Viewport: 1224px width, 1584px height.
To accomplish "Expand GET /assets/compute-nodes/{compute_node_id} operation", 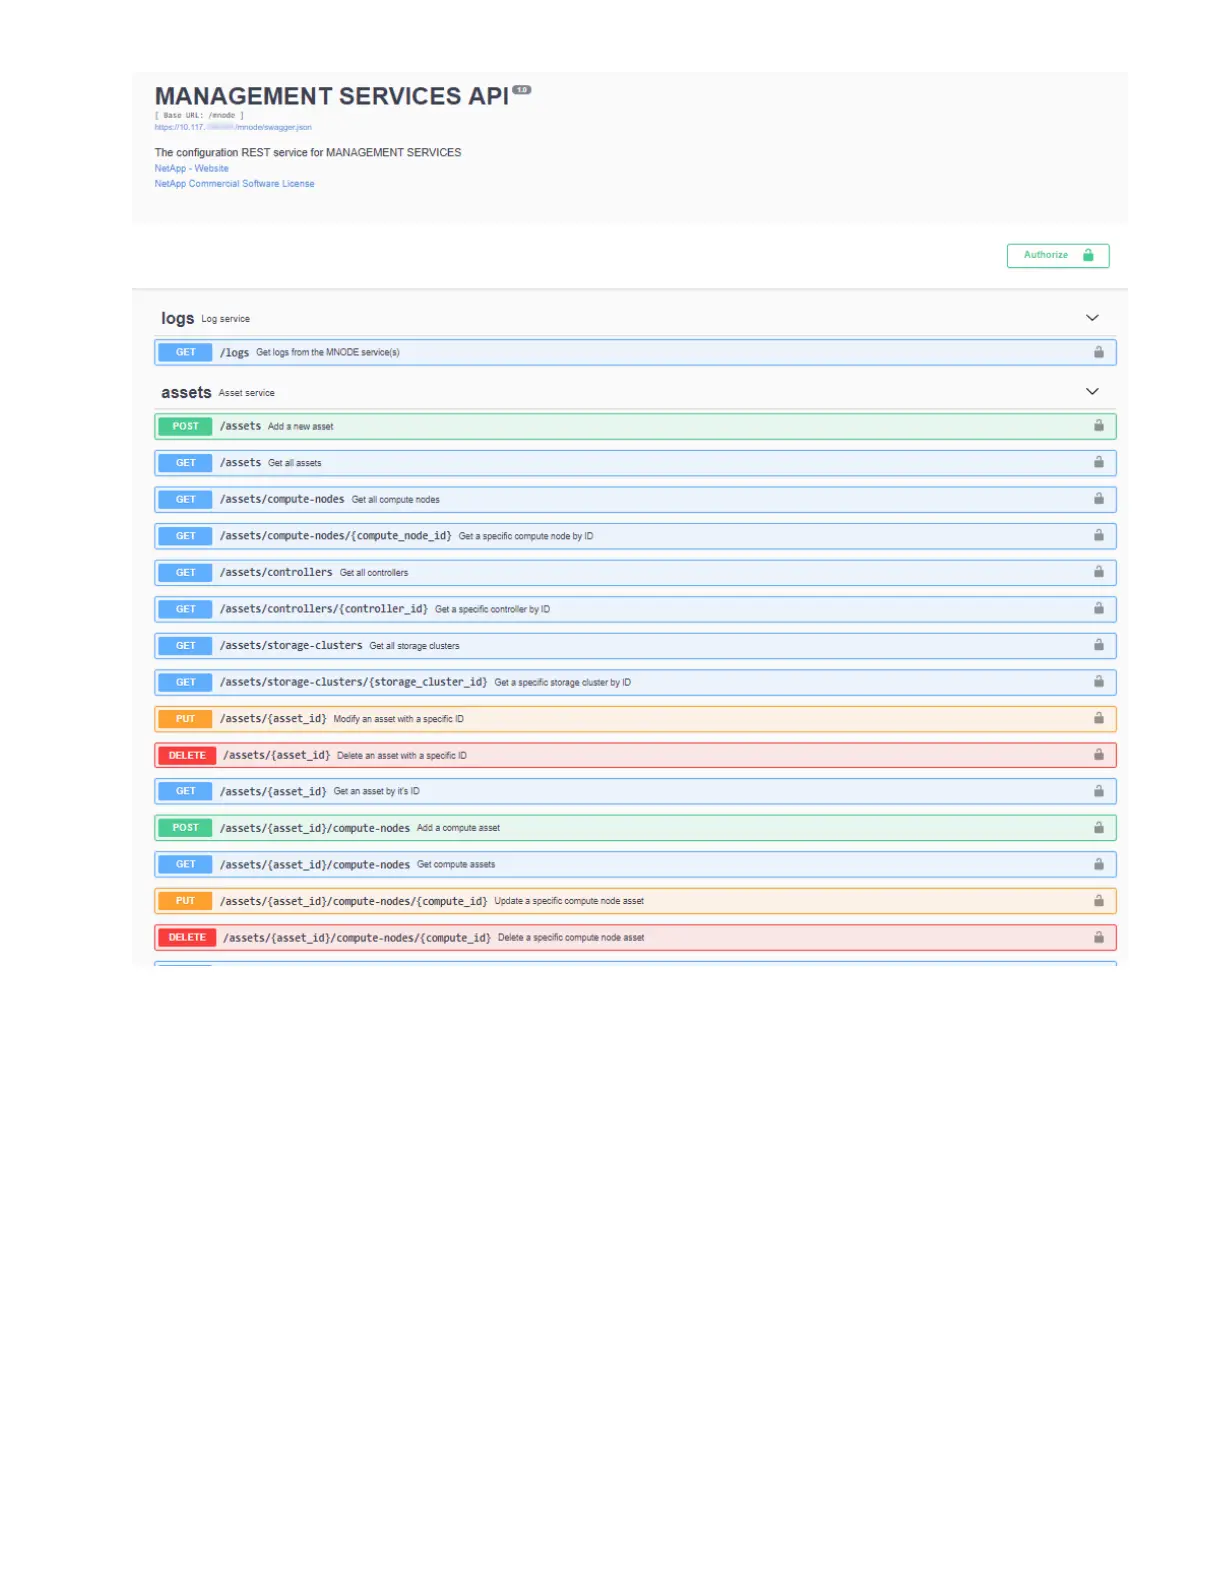I will click(635, 536).
